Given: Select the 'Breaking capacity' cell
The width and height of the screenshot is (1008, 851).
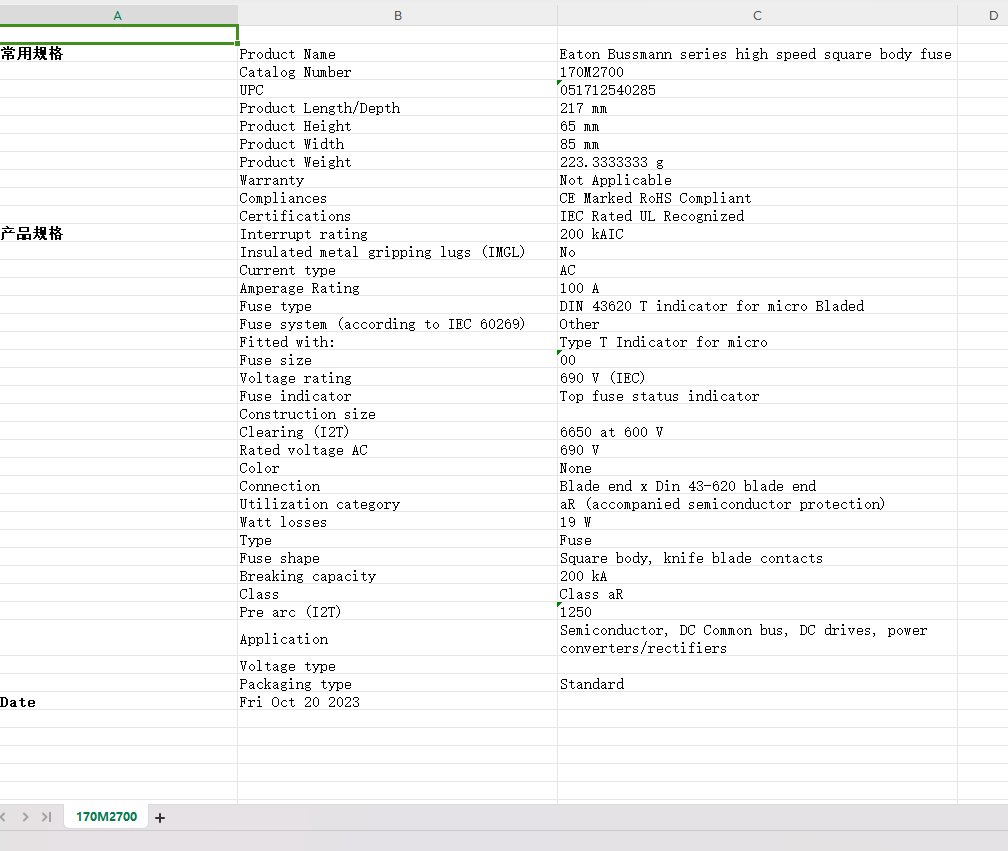Looking at the screenshot, I should [x=397, y=575].
